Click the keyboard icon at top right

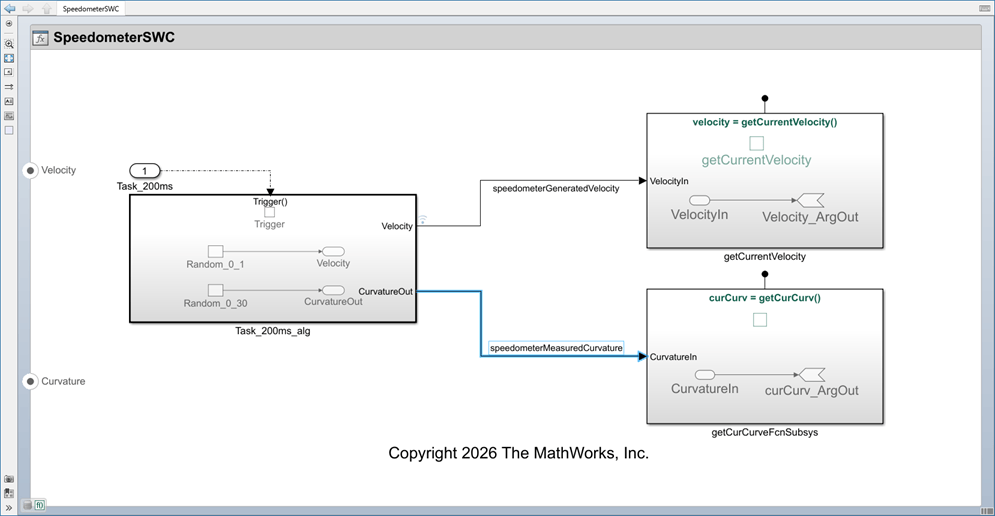pyautogui.click(x=985, y=8)
